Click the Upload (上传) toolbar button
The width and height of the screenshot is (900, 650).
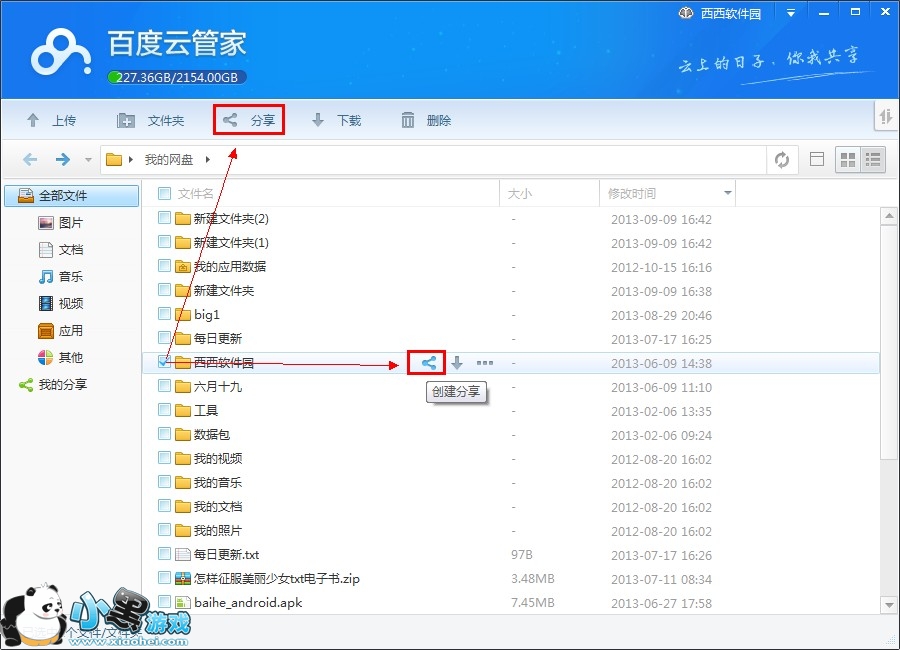point(51,121)
